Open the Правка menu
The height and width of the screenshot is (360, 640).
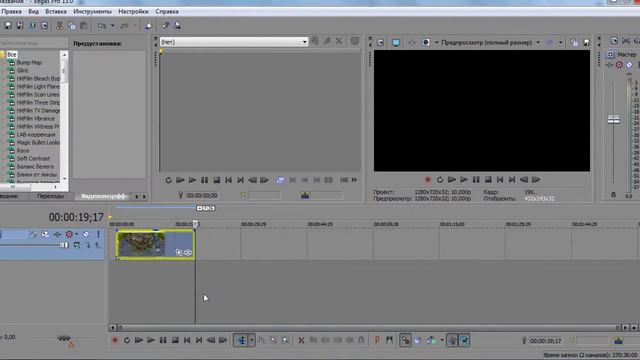click(11, 11)
